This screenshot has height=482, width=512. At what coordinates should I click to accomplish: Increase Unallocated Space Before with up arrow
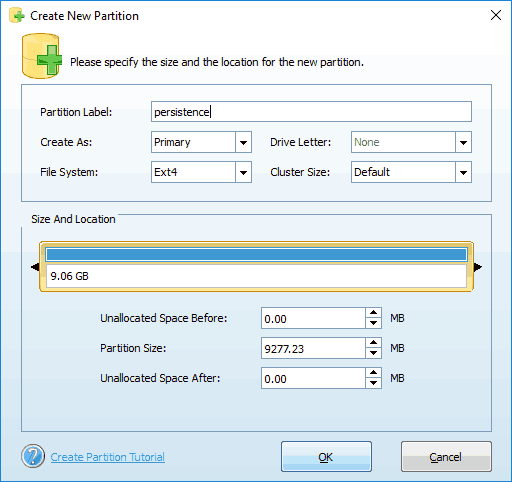click(x=373, y=313)
